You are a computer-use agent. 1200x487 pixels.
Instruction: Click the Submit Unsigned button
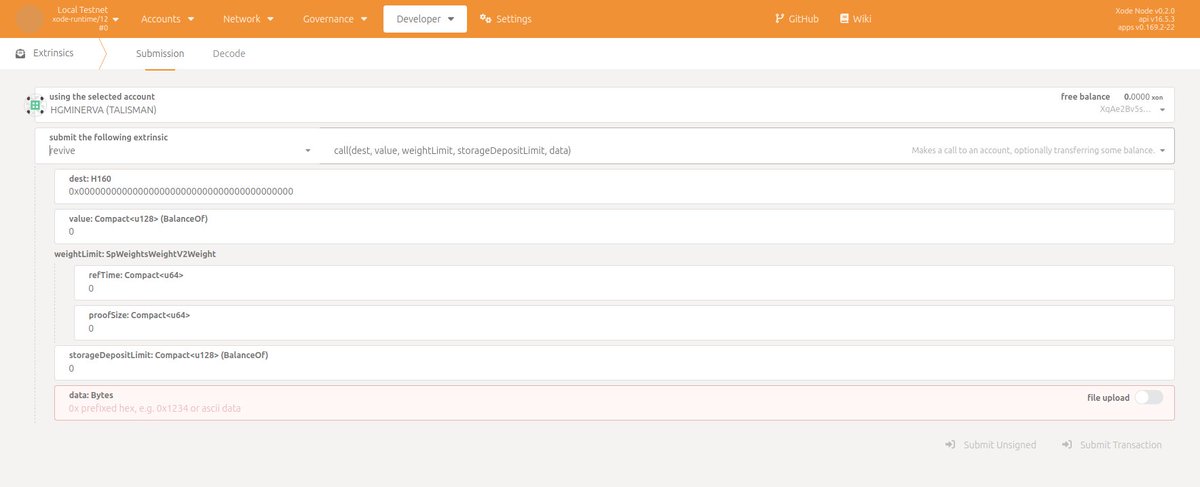990,445
